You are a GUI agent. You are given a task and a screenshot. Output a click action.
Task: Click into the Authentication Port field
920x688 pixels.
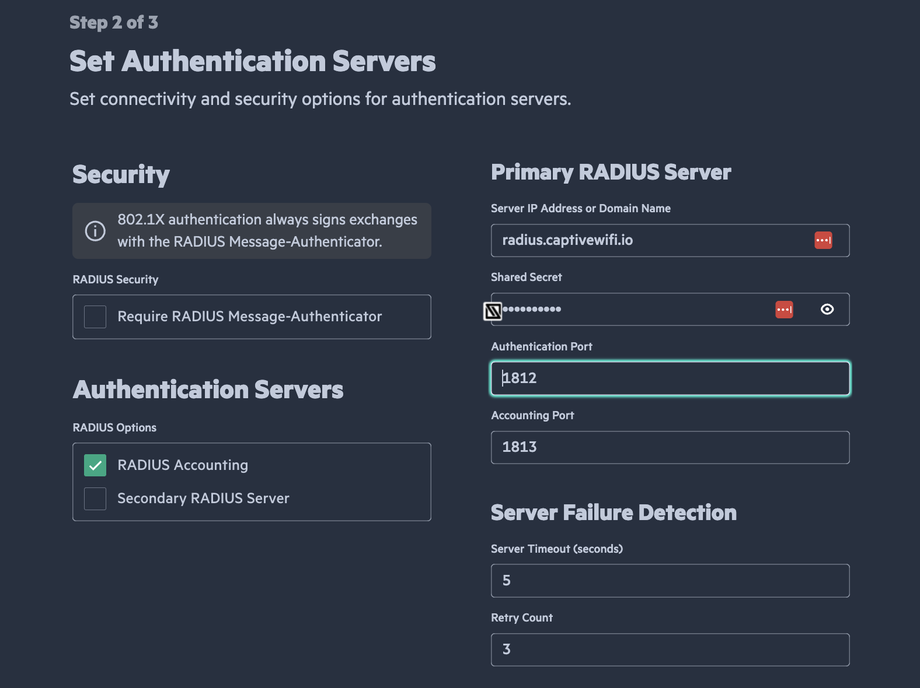[x=670, y=378]
